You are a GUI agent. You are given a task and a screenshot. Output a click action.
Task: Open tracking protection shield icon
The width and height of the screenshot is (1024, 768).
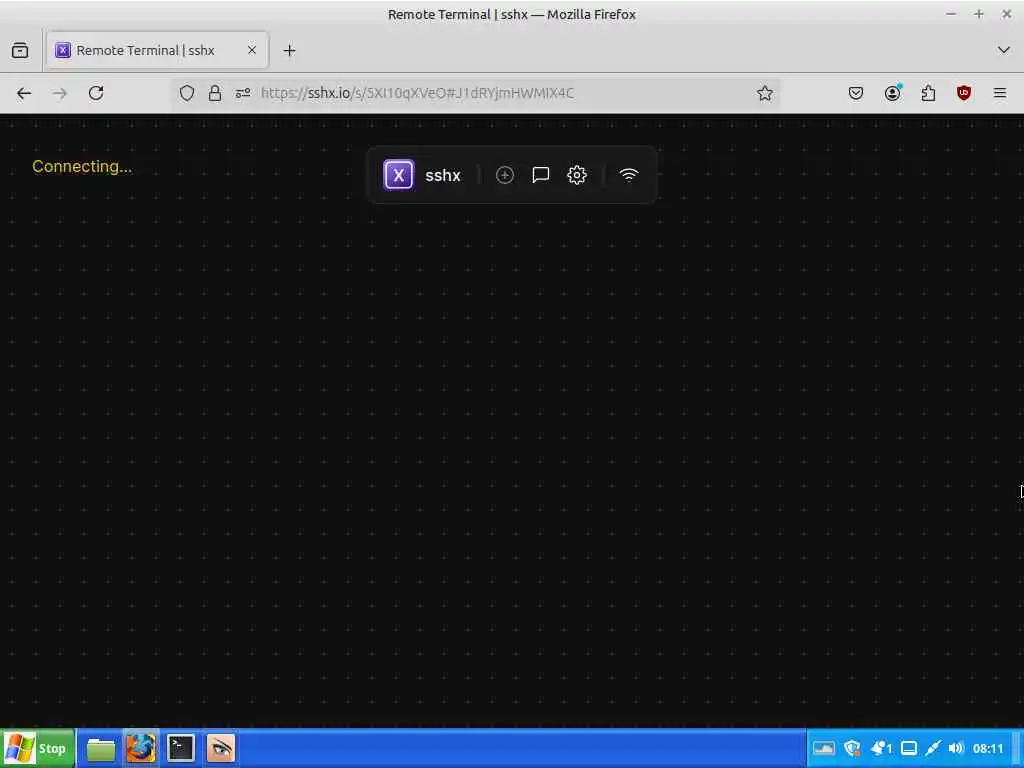(187, 93)
